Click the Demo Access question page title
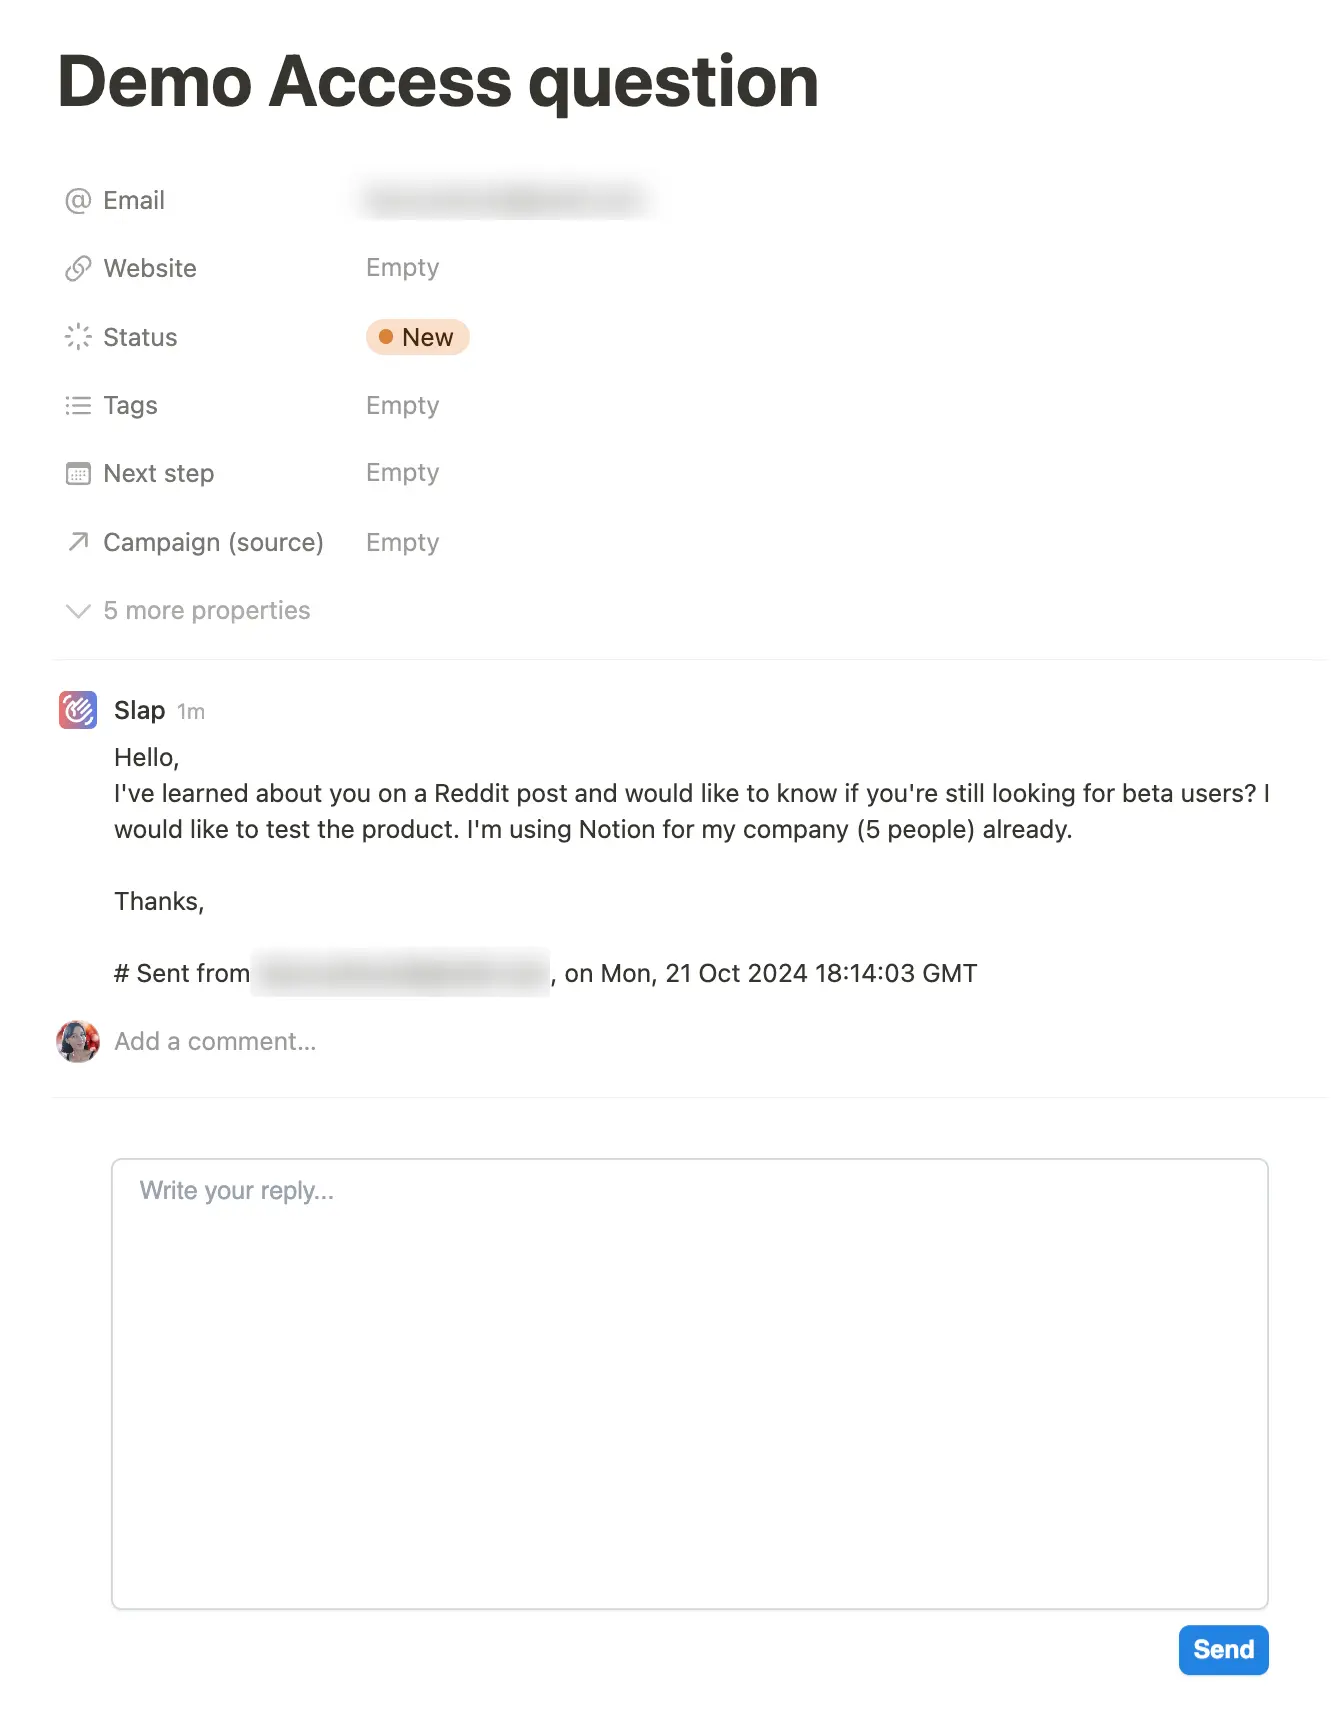Screen dimensions: 1342x1711 point(437,82)
